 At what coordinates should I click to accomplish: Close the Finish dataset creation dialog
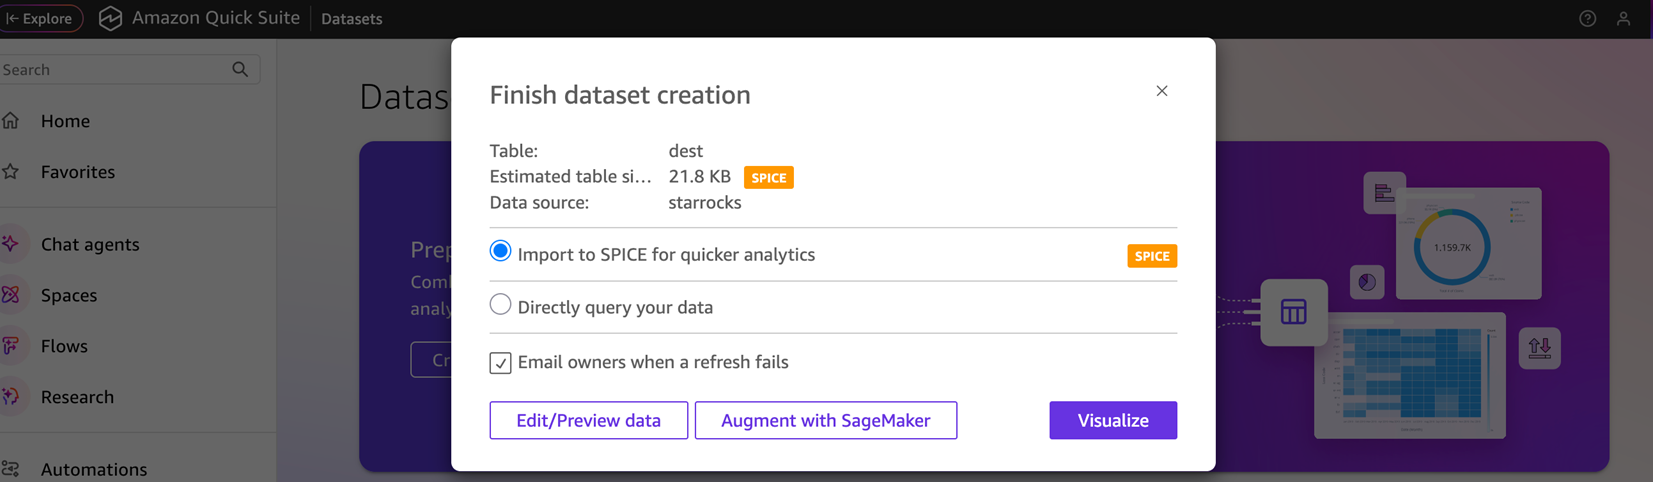click(x=1161, y=91)
